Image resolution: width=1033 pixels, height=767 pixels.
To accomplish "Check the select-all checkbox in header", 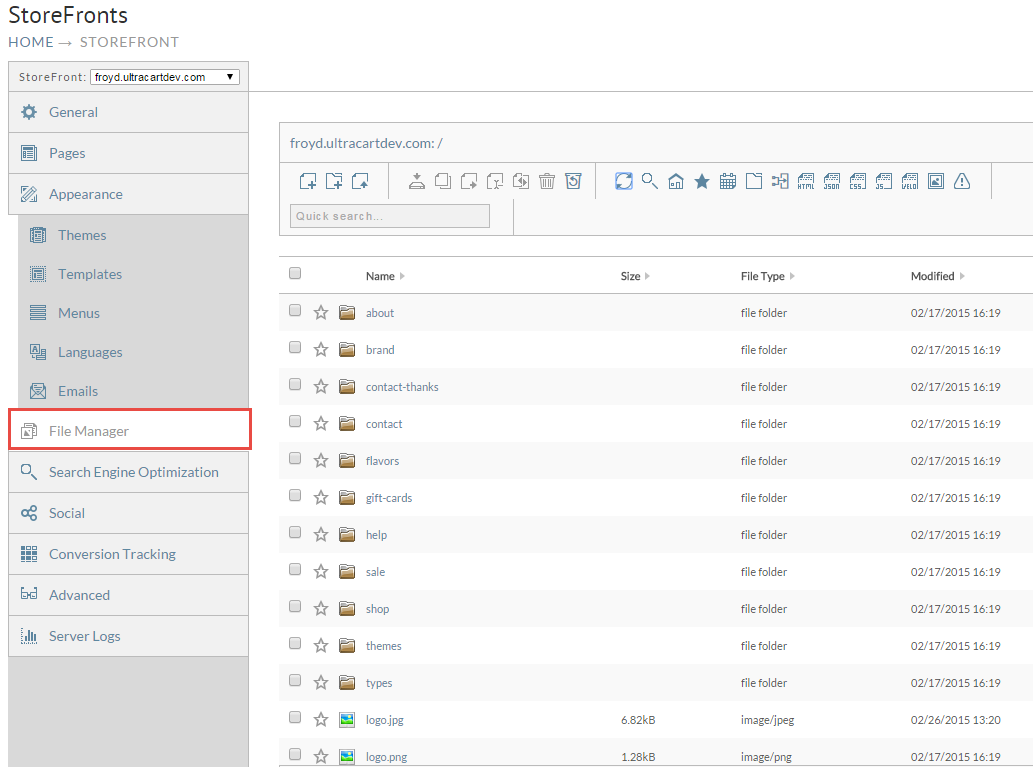I will click(295, 273).
